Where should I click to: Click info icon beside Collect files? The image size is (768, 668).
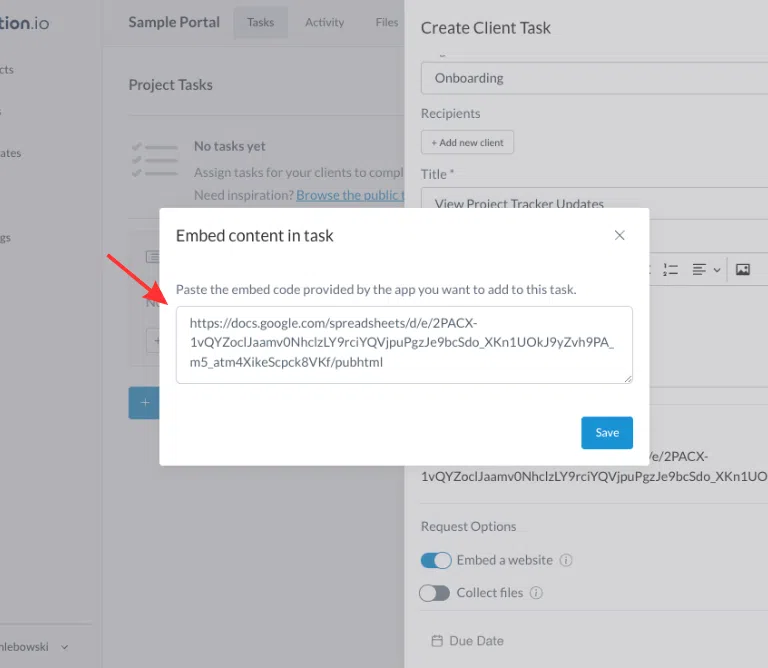point(537,593)
